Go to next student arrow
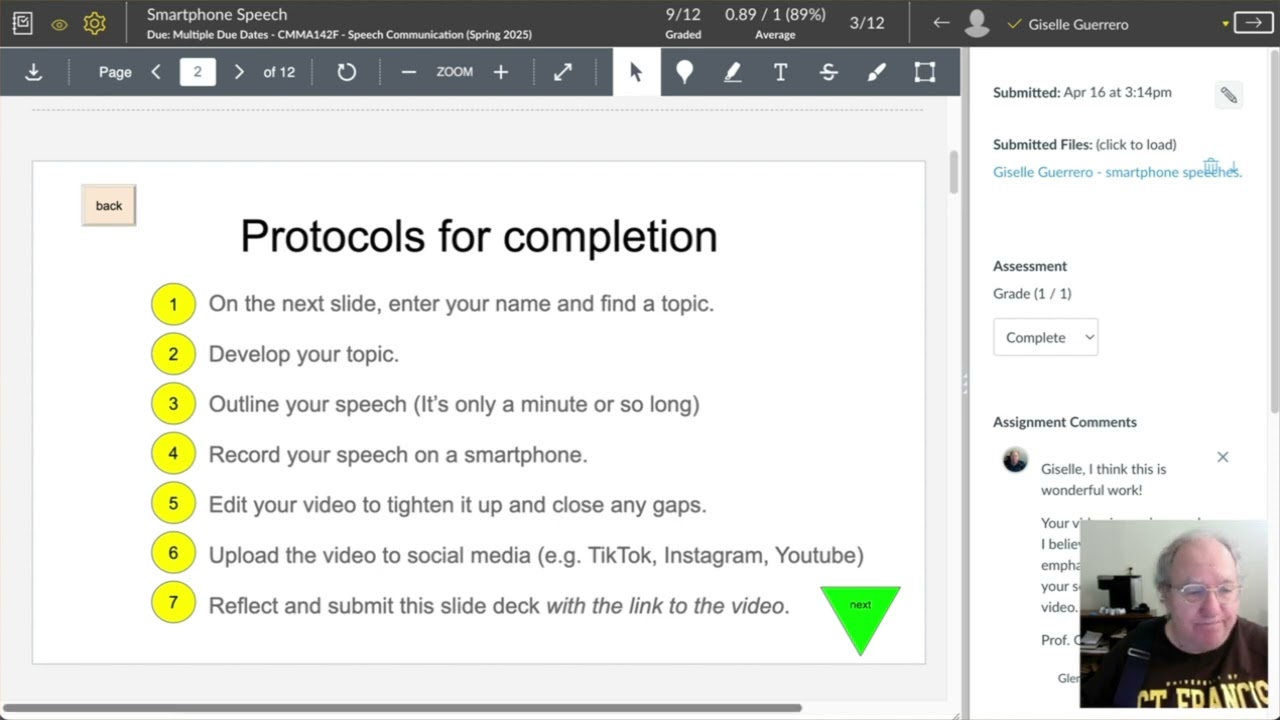The image size is (1280, 720). tap(1254, 23)
